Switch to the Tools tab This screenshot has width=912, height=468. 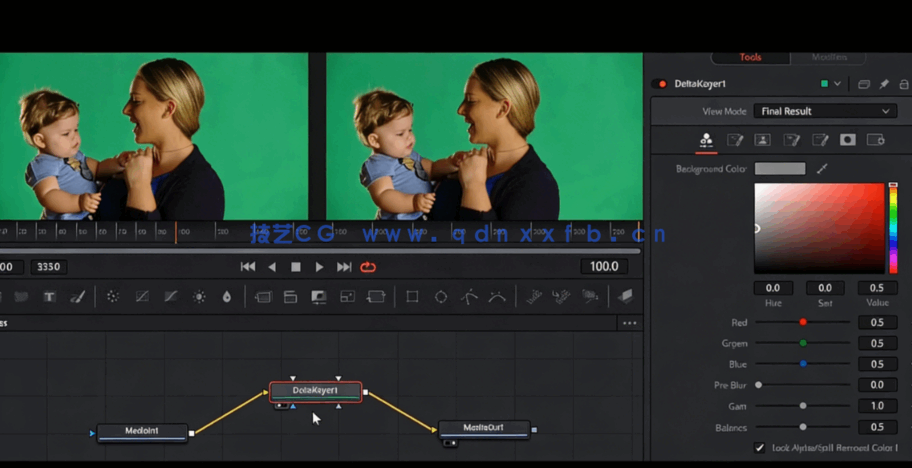[x=750, y=57]
